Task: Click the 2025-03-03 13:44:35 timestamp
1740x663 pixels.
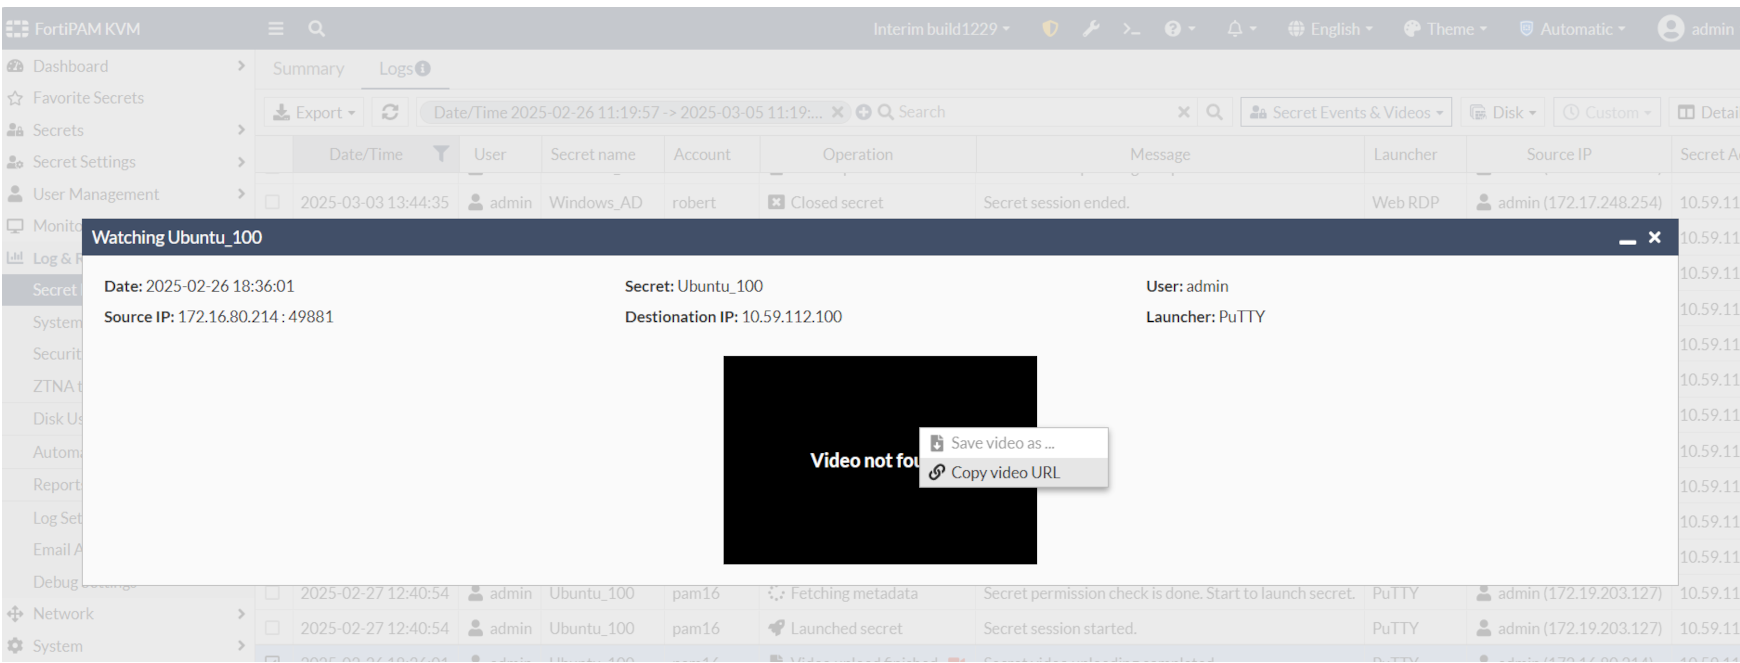Action: click(374, 202)
